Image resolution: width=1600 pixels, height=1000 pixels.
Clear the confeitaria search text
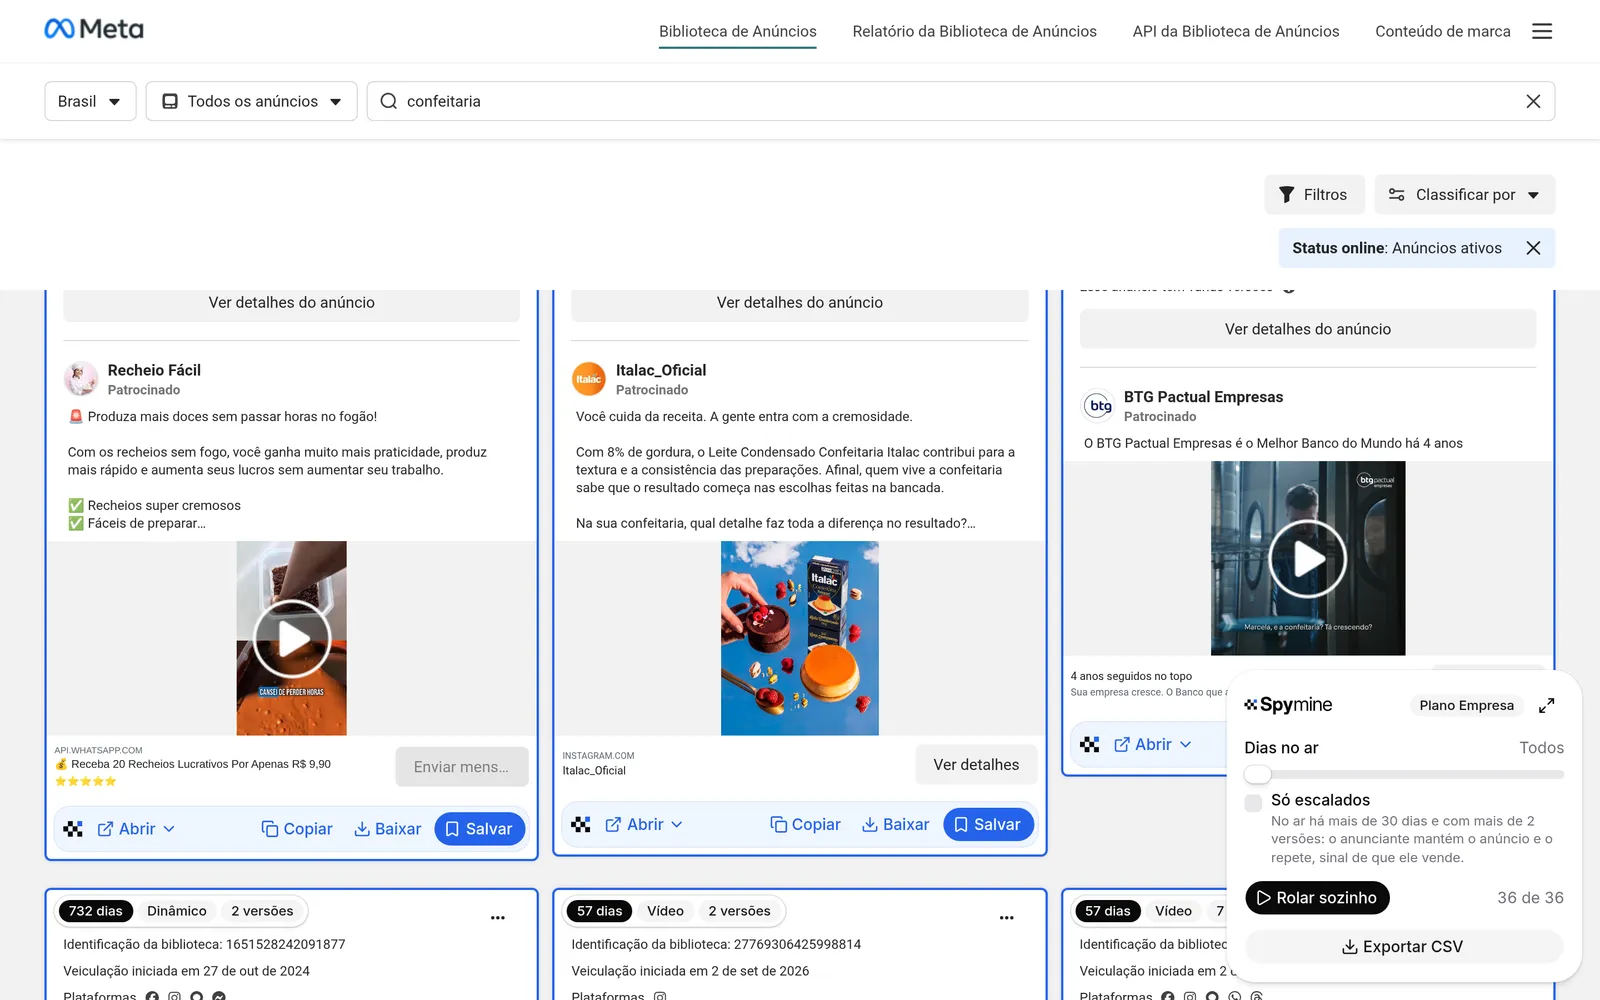[1533, 101]
